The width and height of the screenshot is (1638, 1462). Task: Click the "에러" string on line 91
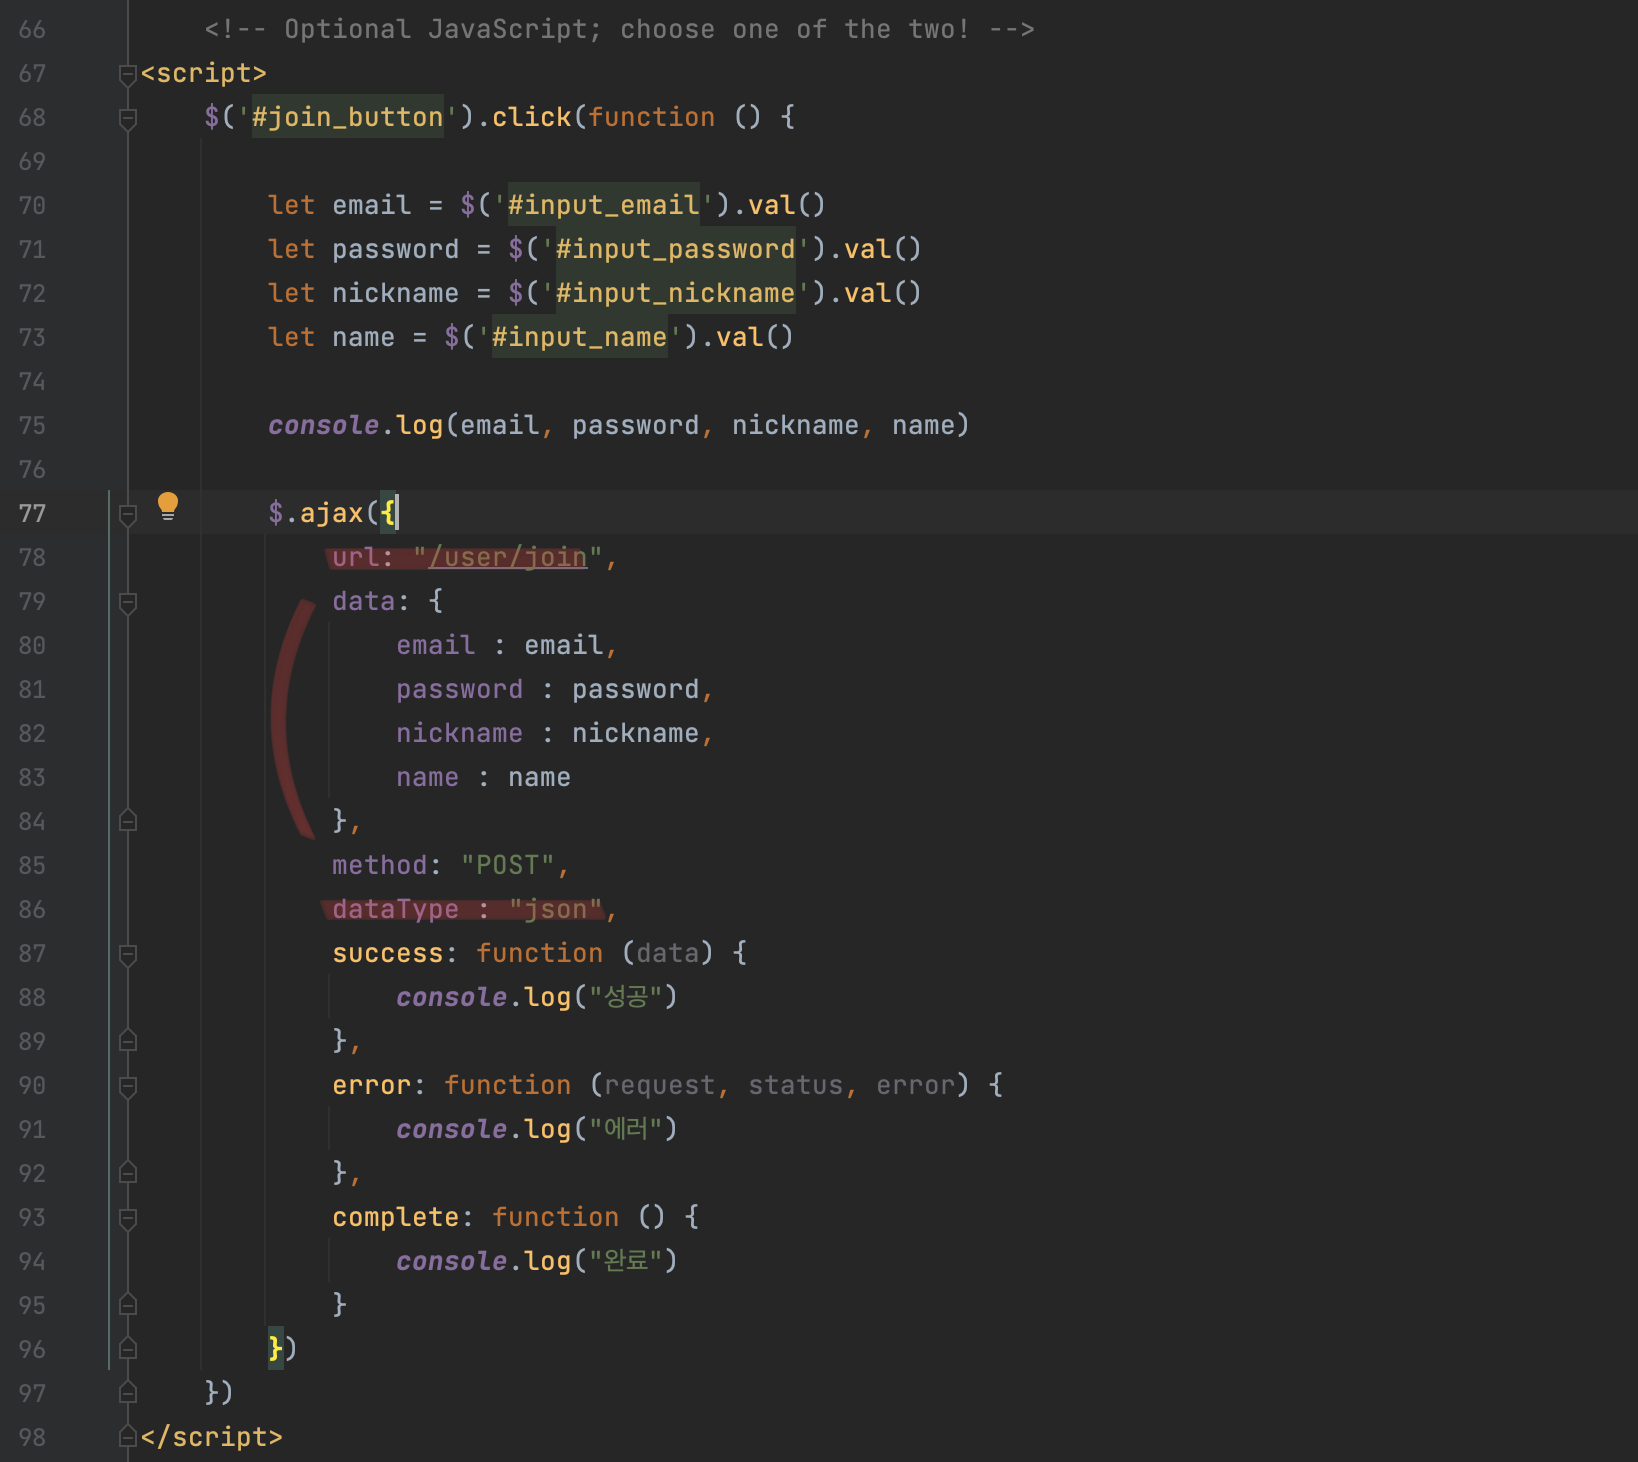tap(626, 1129)
